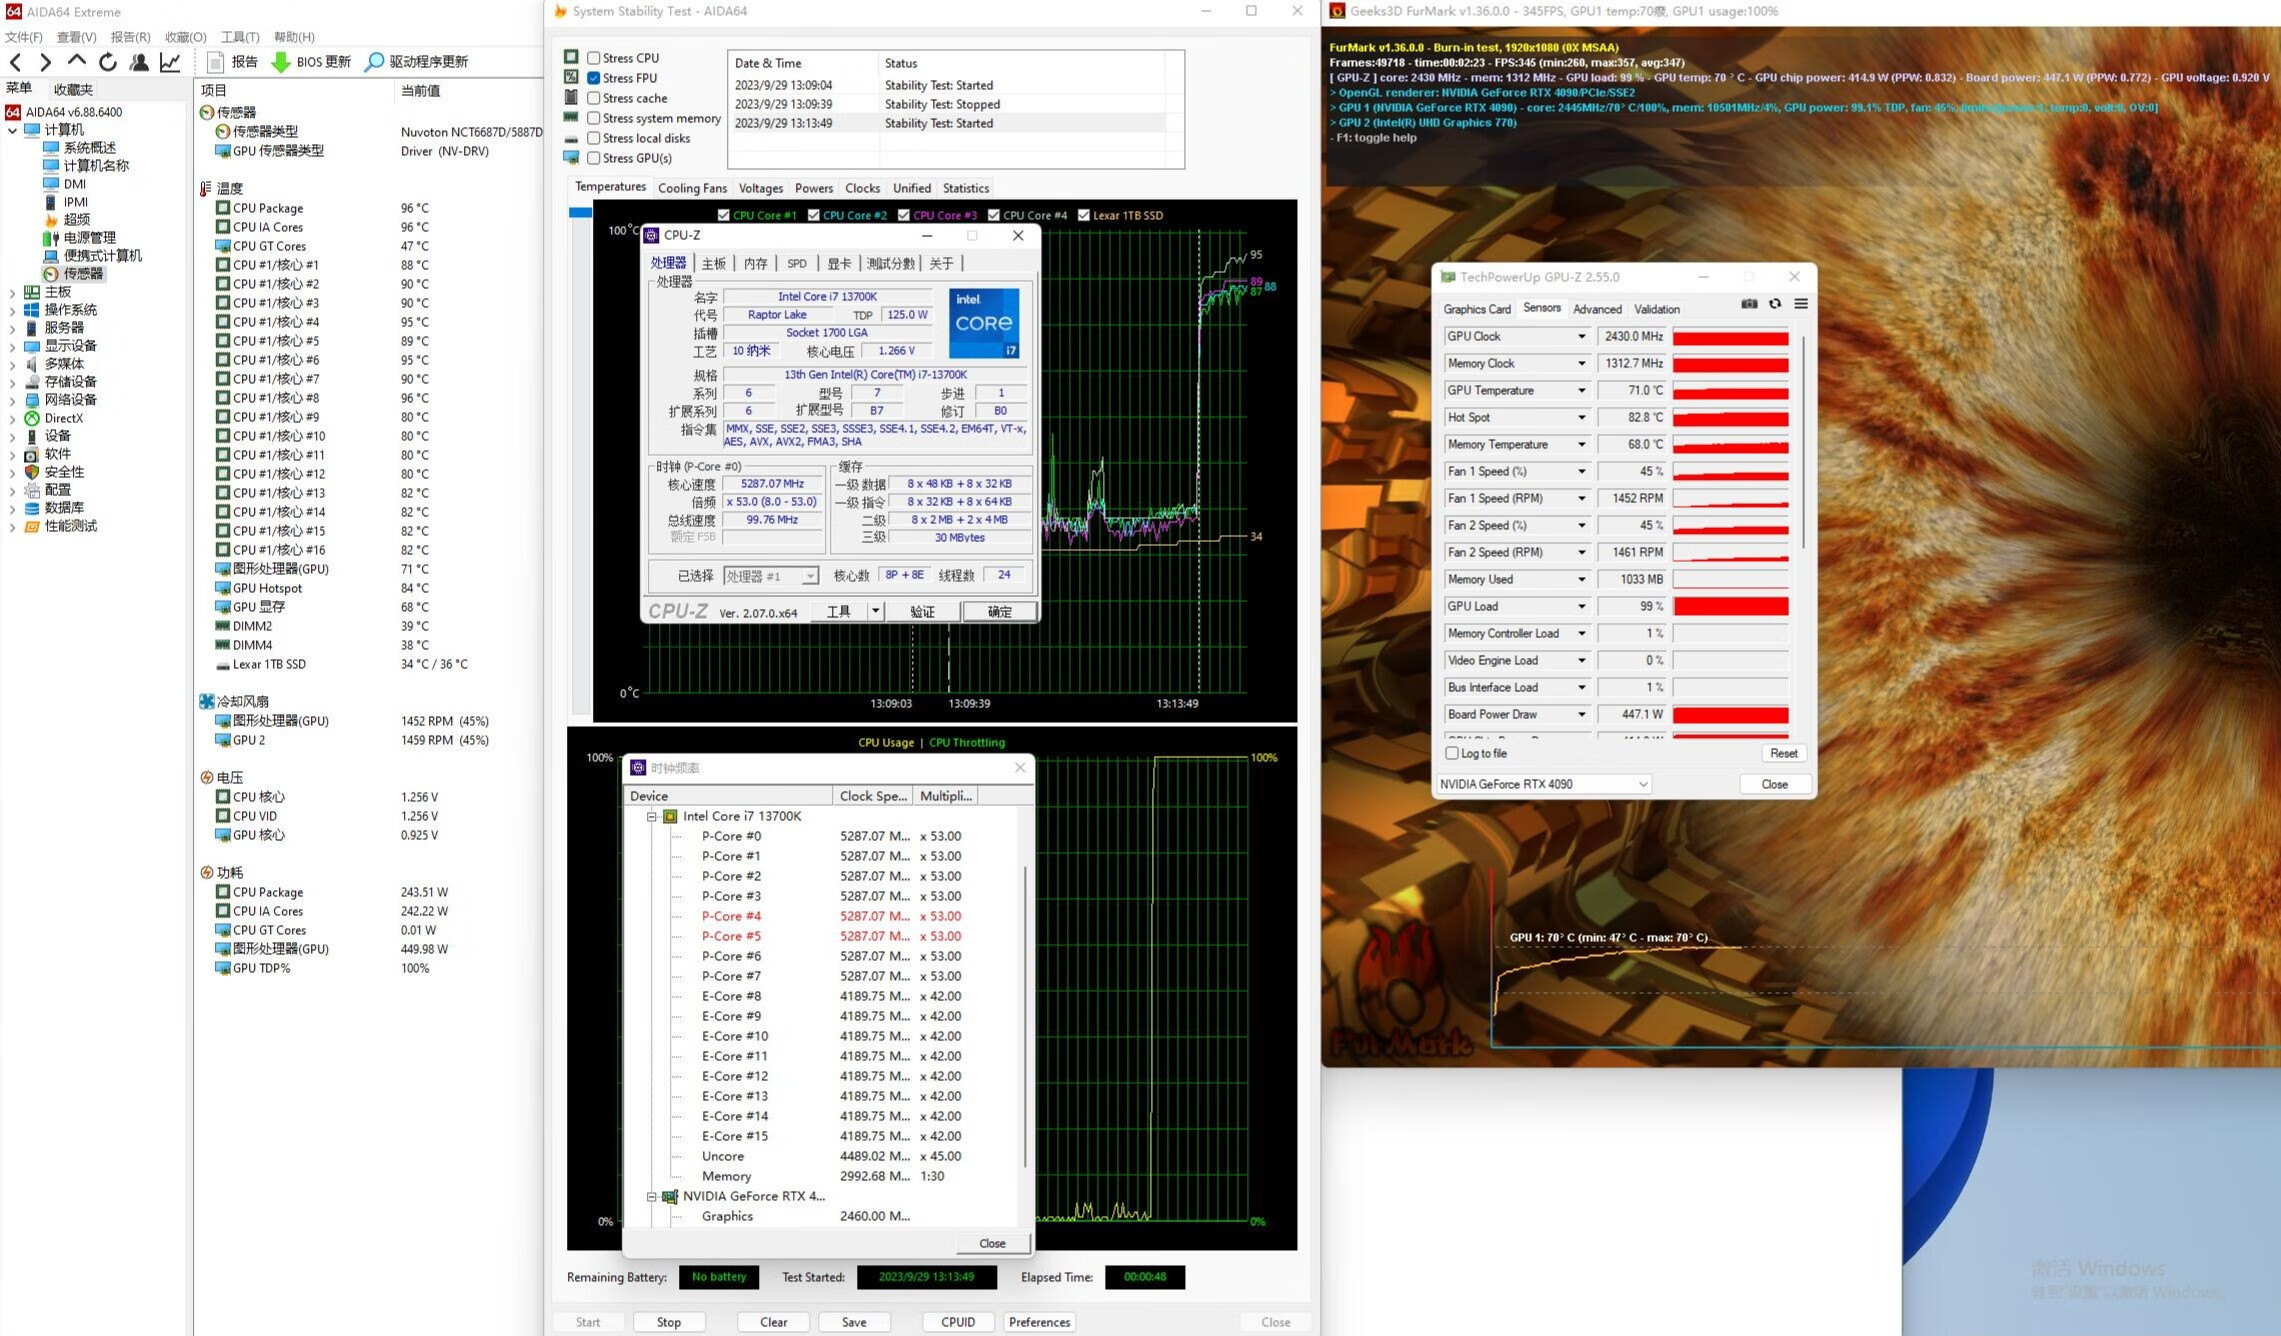Go forward with AIDA64 forward arrow
This screenshot has height=1336, width=2281.
[x=45, y=62]
